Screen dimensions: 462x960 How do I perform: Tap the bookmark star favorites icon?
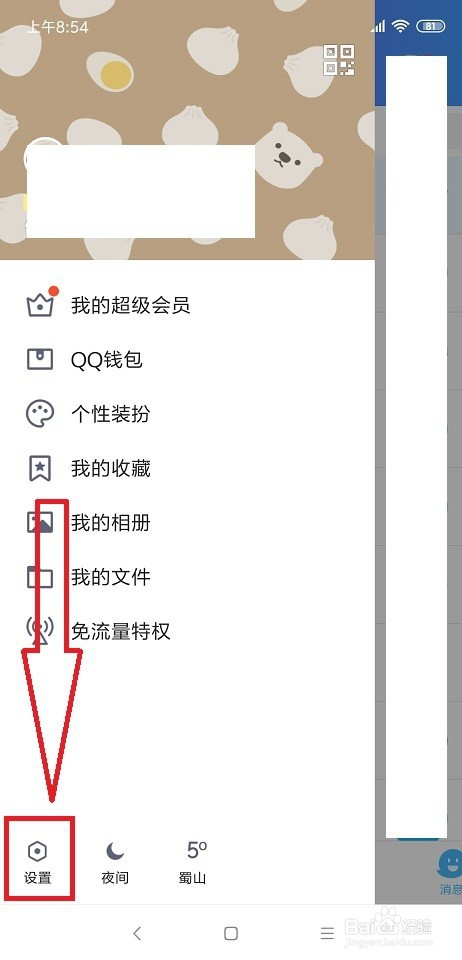click(x=40, y=468)
